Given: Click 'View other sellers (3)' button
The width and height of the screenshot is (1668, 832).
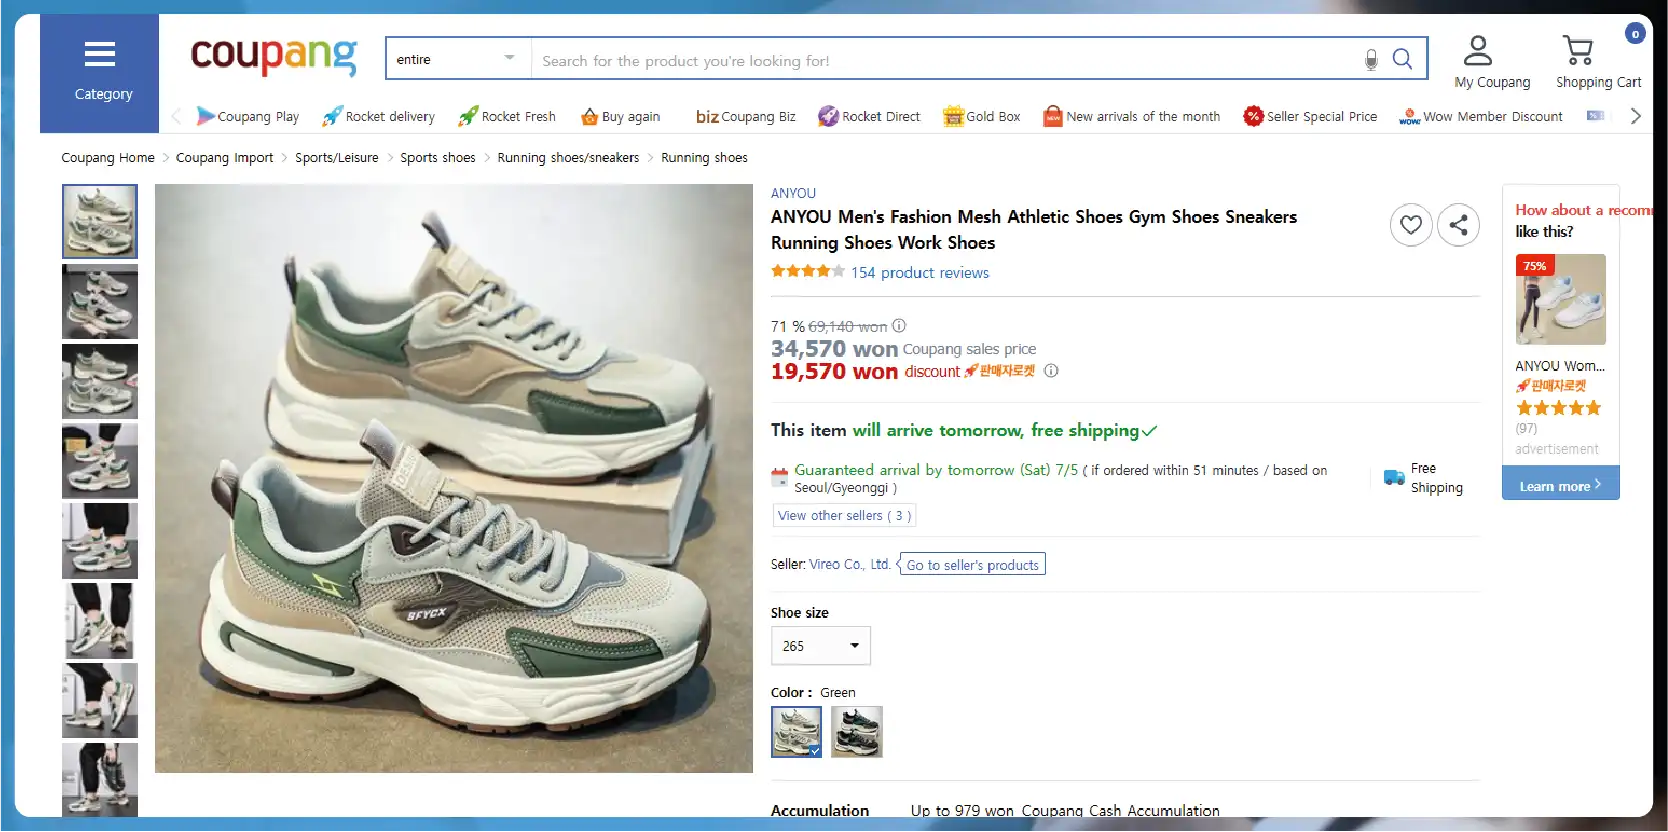Looking at the screenshot, I should click(x=843, y=516).
